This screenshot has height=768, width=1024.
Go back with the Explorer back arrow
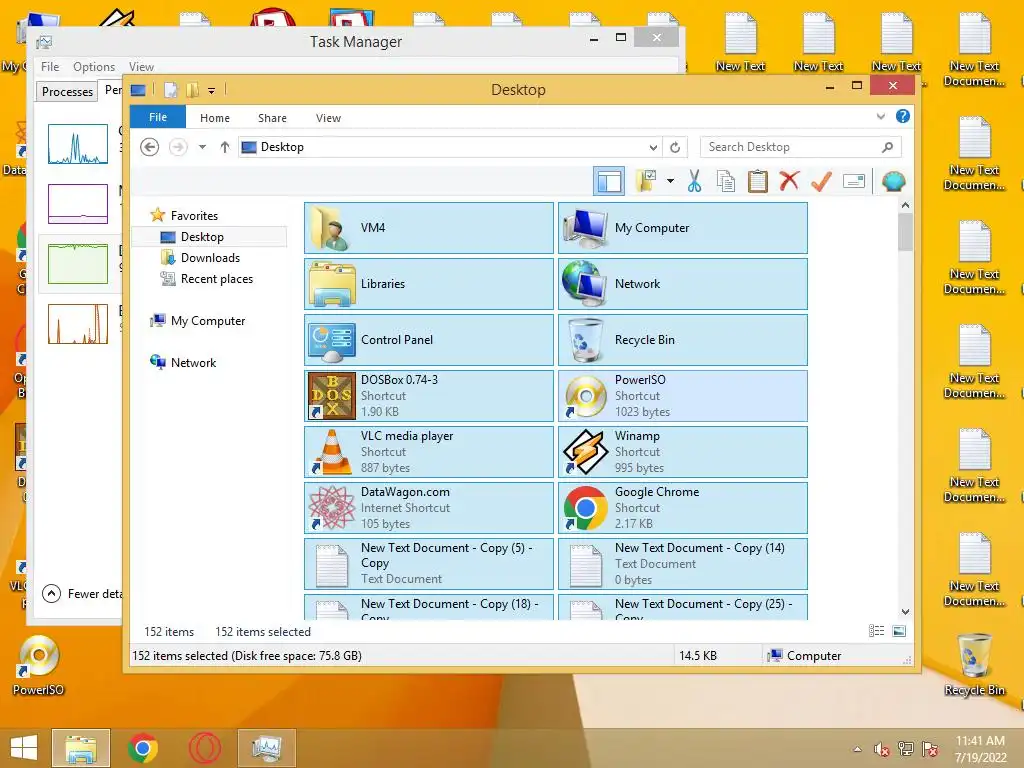point(150,147)
